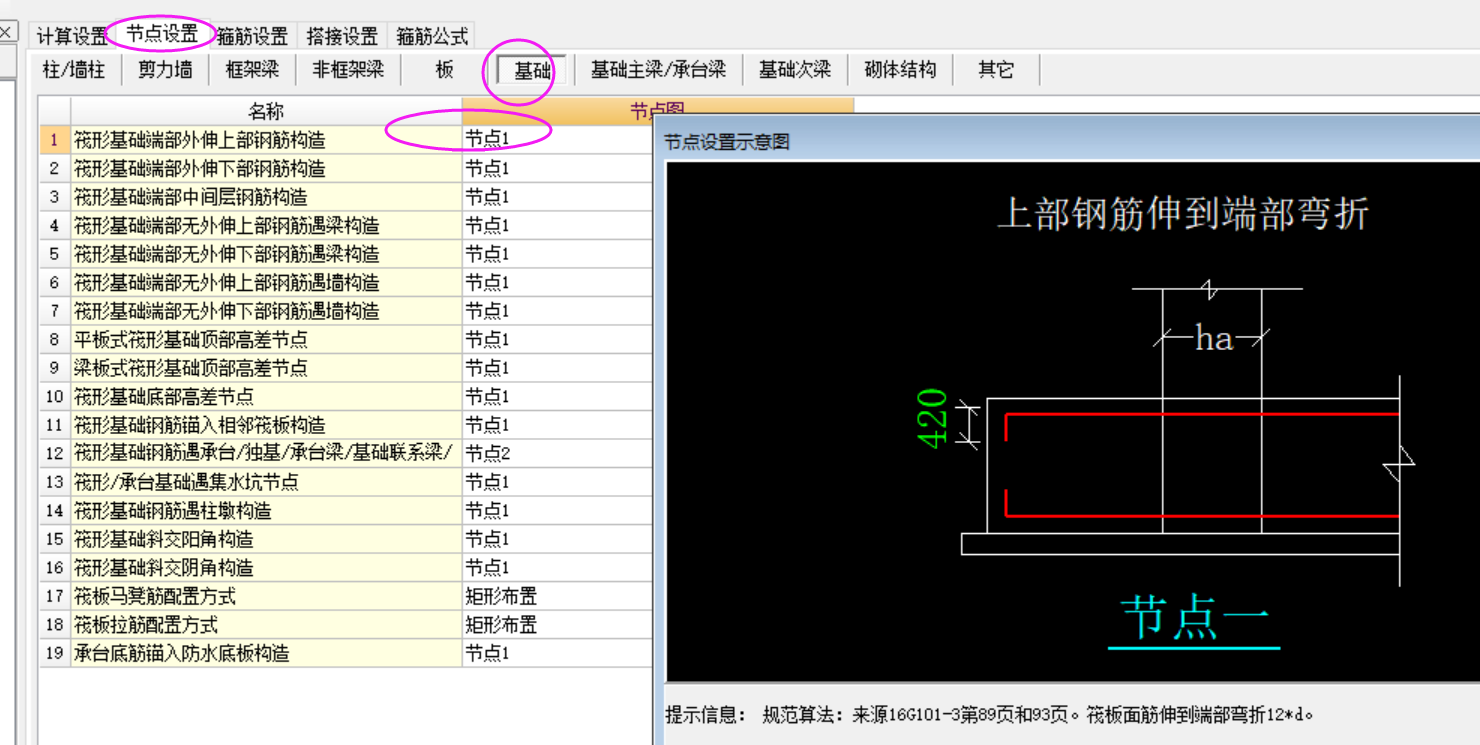Click the 节点设置示意图 panel title
Viewport: 1480px width, 745px height.
point(727,142)
